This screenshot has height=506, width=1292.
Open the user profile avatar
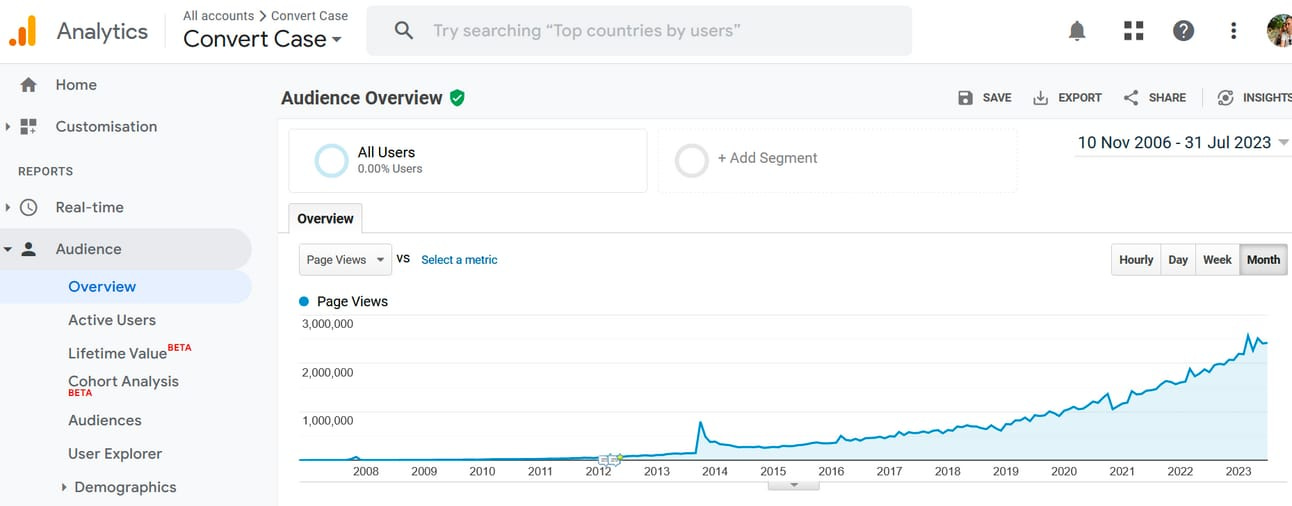click(x=1279, y=31)
